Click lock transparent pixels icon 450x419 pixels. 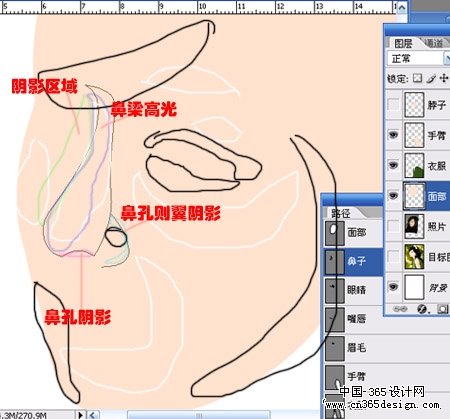coord(417,78)
